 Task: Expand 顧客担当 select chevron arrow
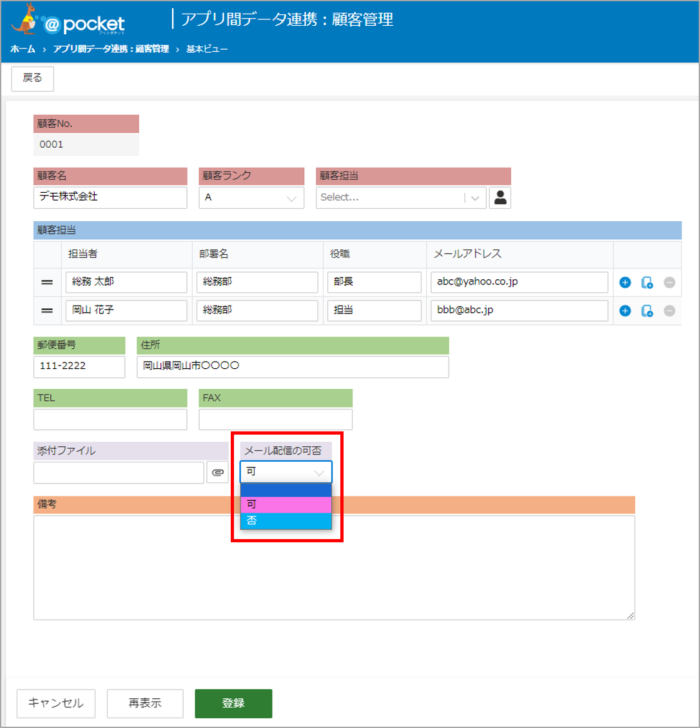pyautogui.click(x=475, y=198)
